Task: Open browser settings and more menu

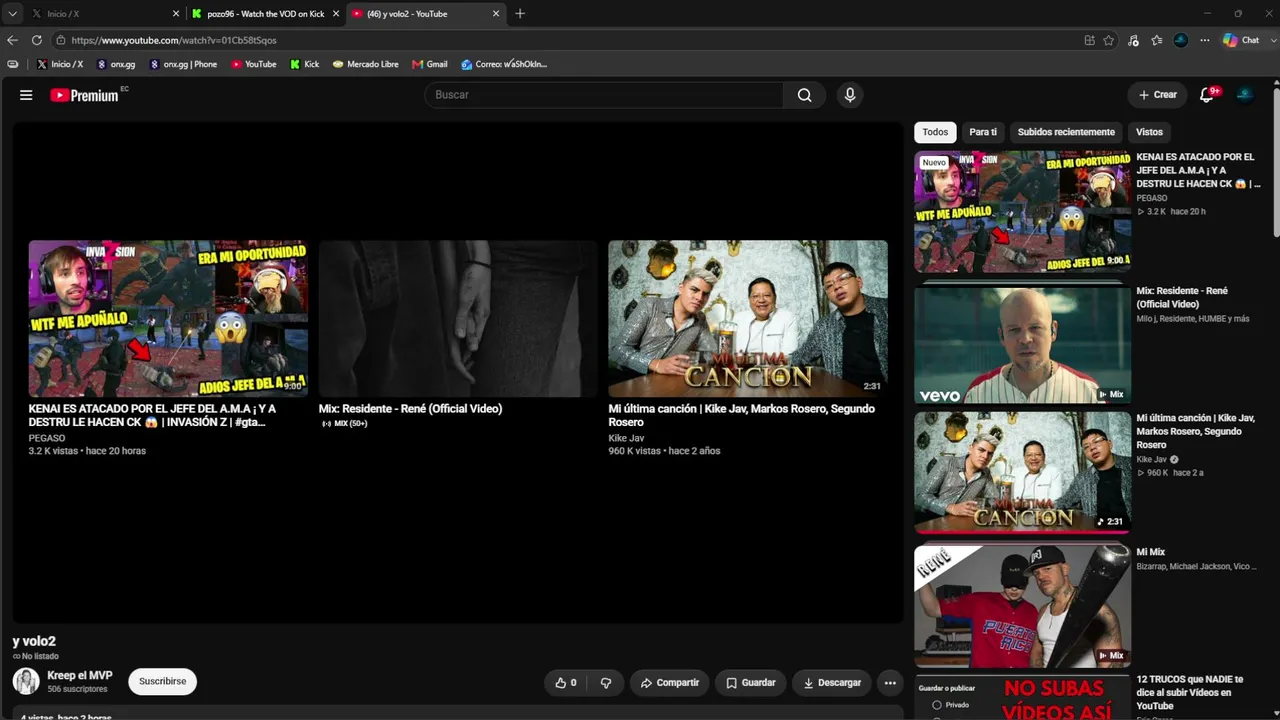Action: [x=1205, y=40]
